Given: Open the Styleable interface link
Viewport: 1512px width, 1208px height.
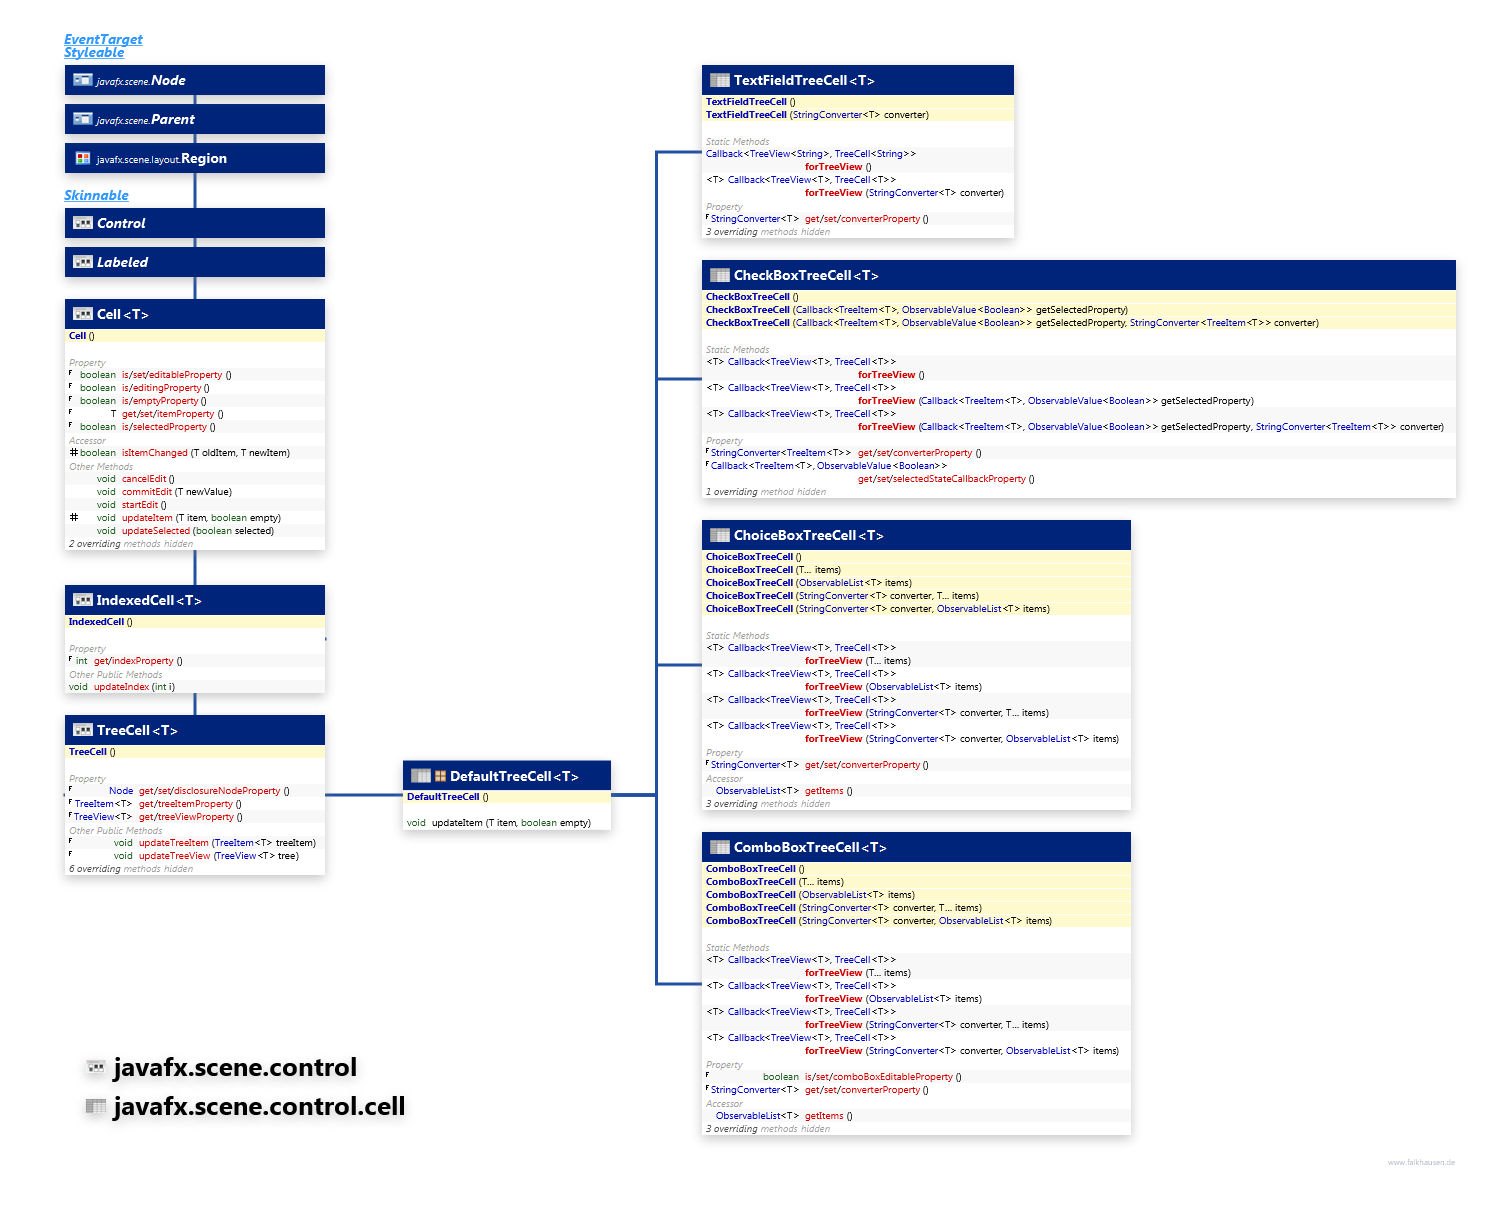Looking at the screenshot, I should pyautogui.click(x=94, y=52).
